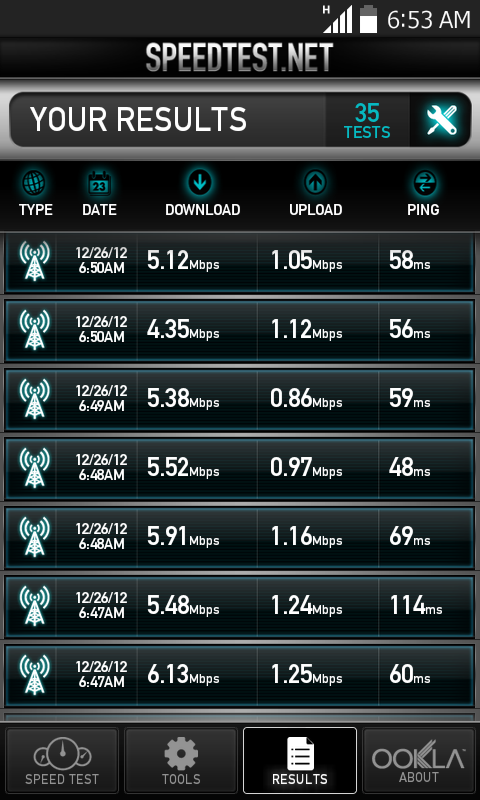The height and width of the screenshot is (800, 480).
Task: Open the result with 114ms ping
Action: (x=240, y=607)
